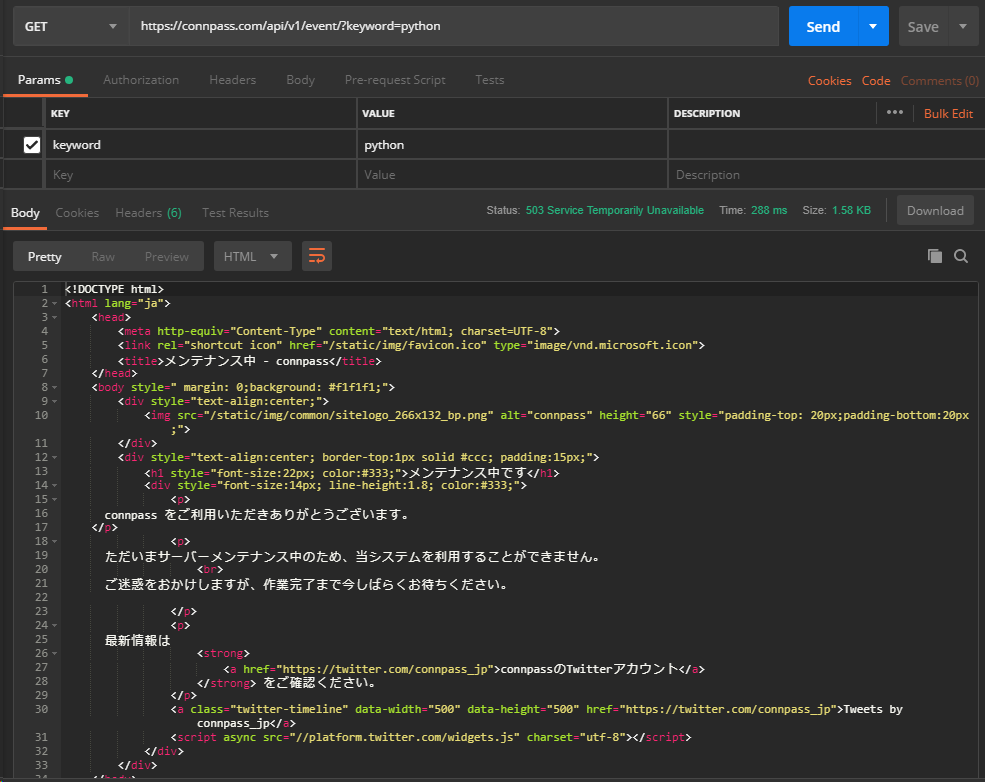Click the empty Key placeholder field
985x782 pixels.
pos(200,175)
